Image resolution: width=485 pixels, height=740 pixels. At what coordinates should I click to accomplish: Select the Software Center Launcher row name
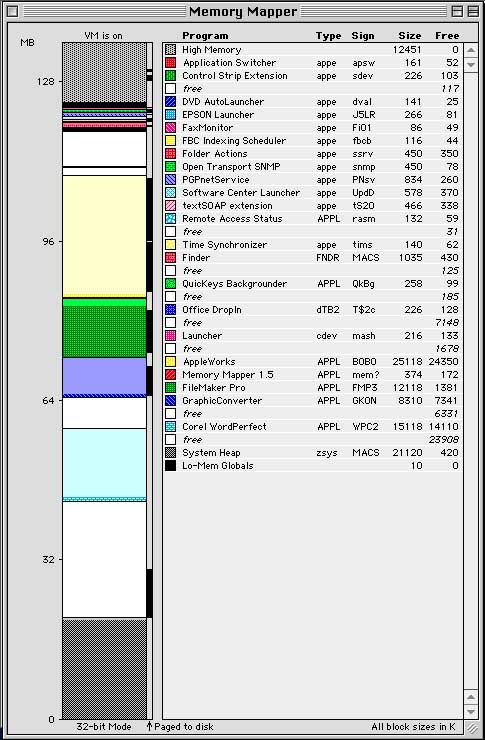pos(241,193)
